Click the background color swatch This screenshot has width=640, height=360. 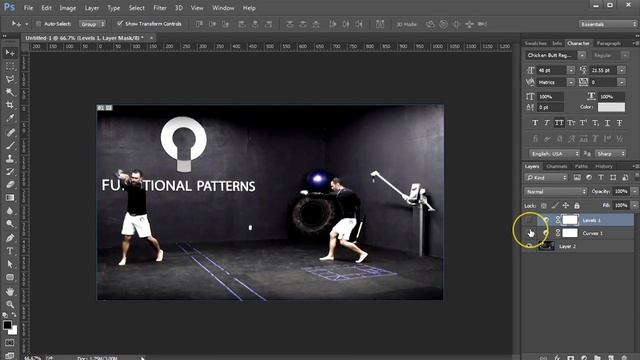(x=13, y=330)
